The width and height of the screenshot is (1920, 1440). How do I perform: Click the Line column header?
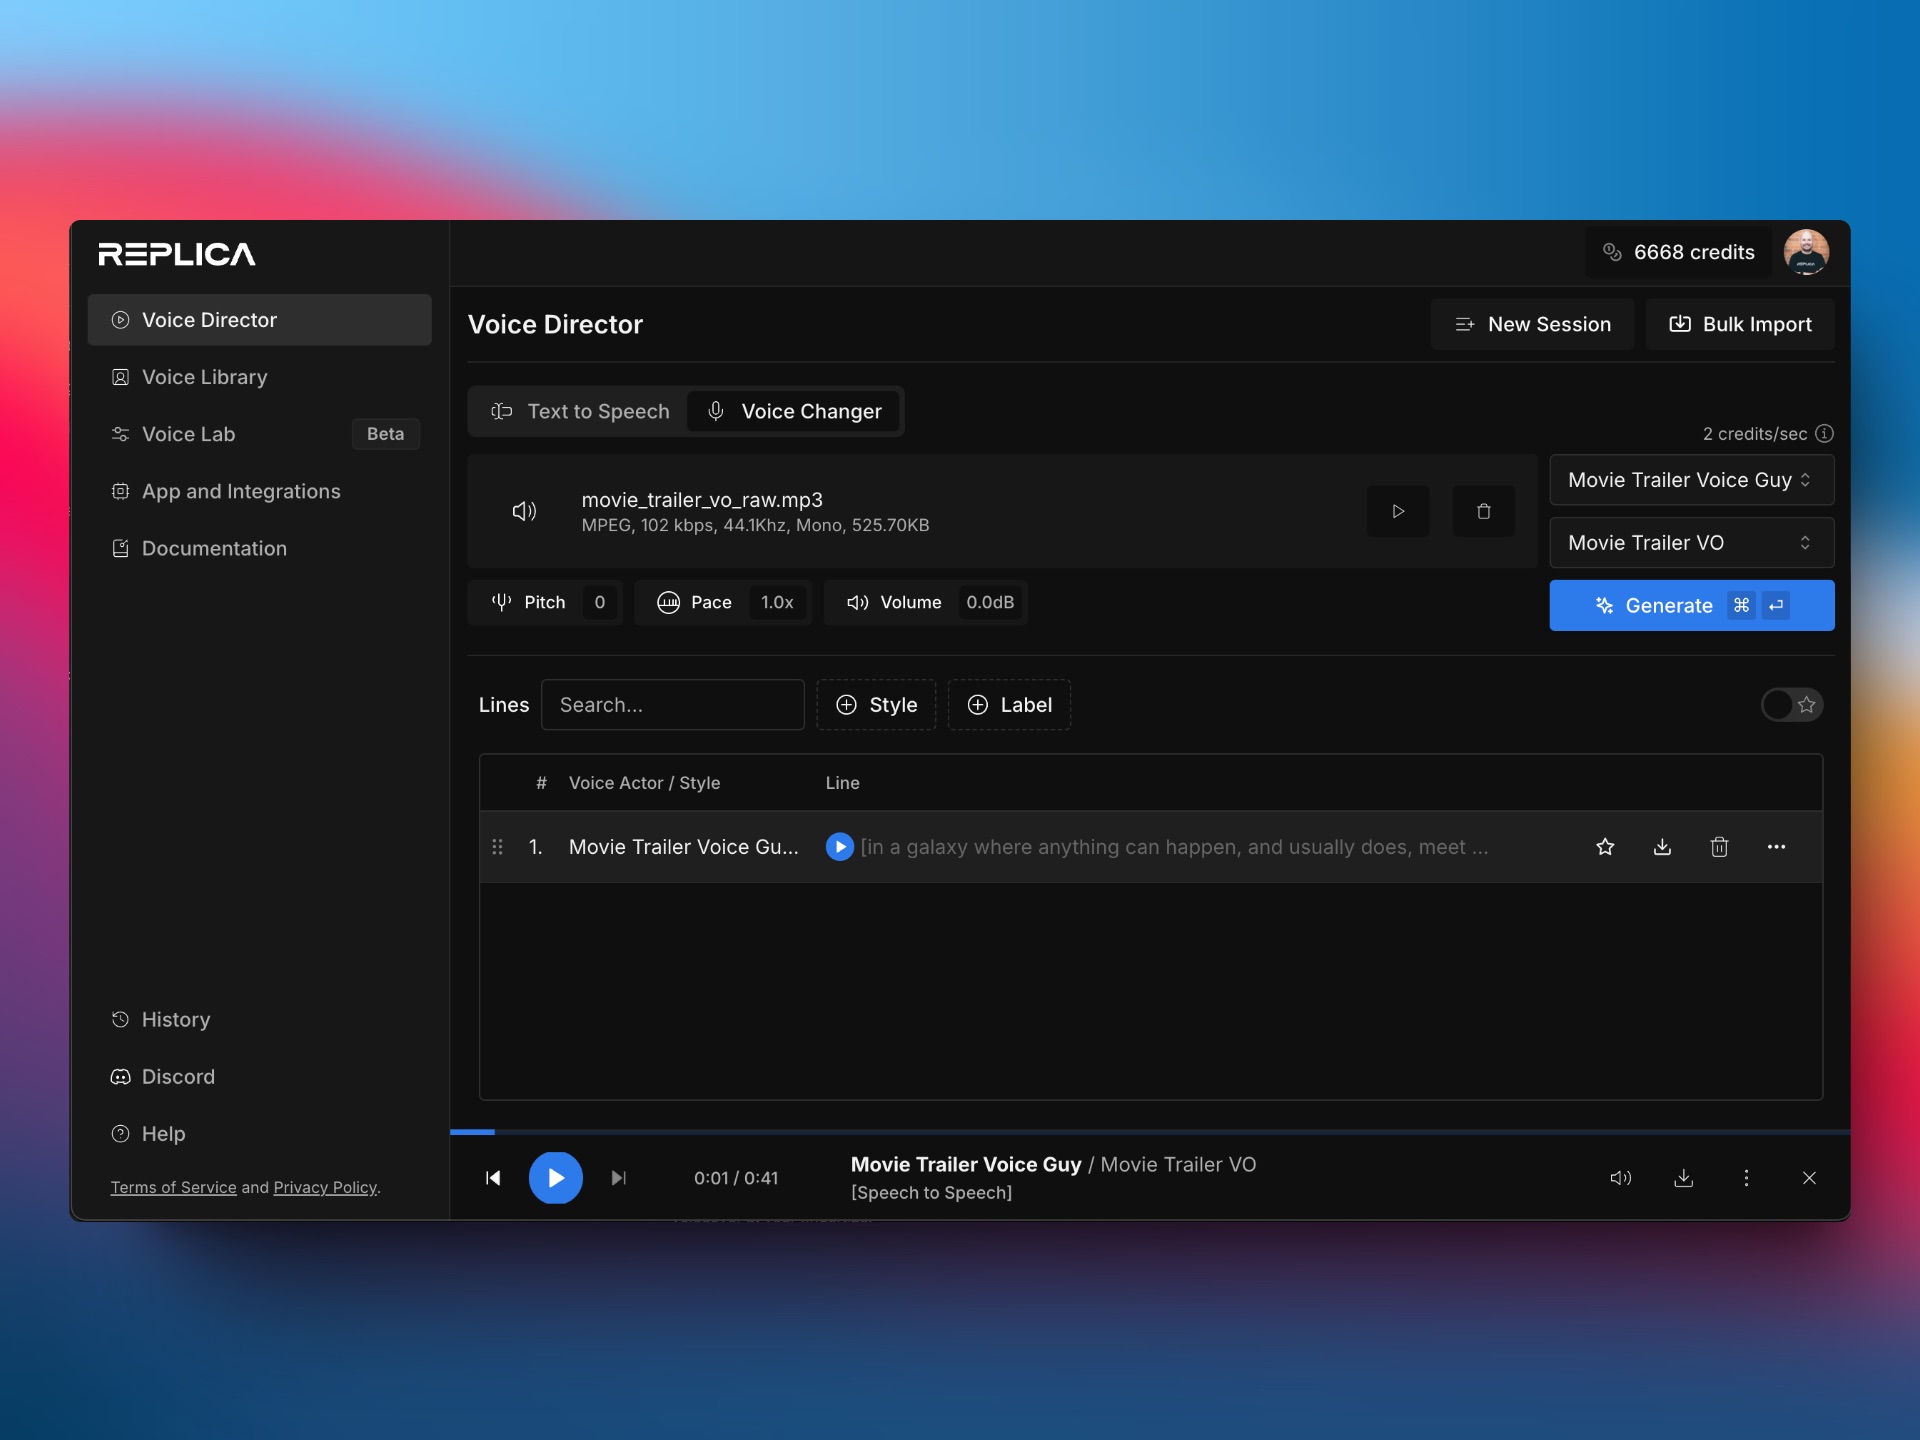pos(842,783)
